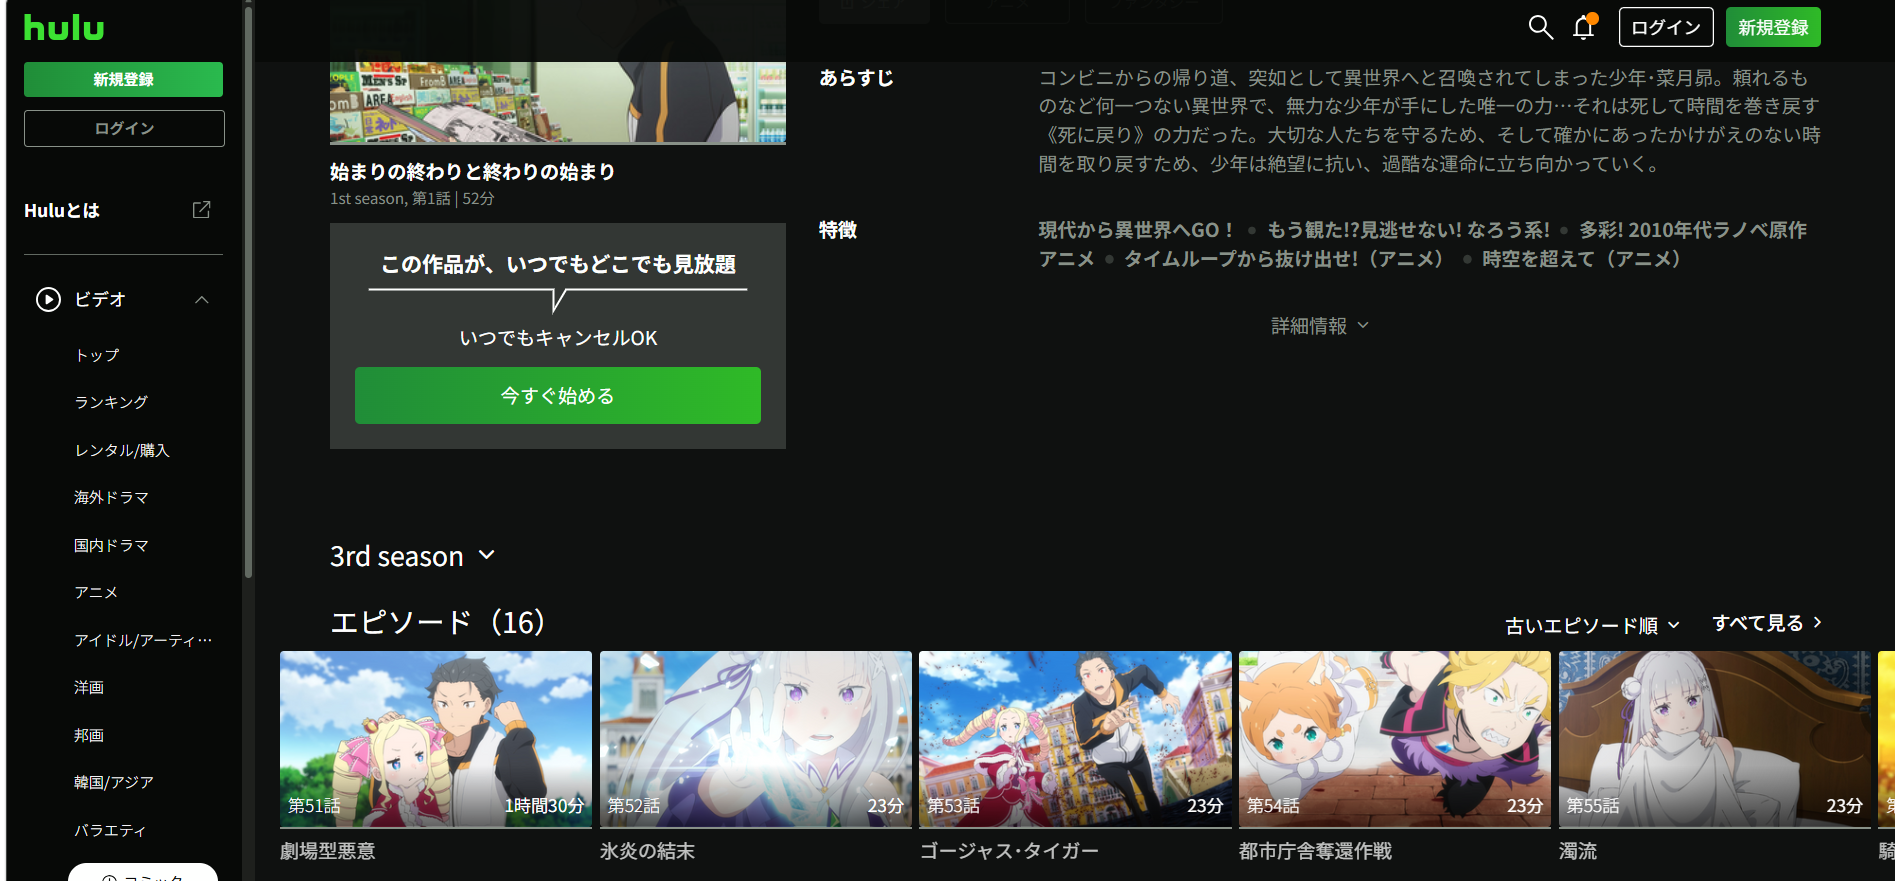Select アイドル/アーティ… in the sidebar
The height and width of the screenshot is (881, 1895).
pyautogui.click(x=143, y=640)
